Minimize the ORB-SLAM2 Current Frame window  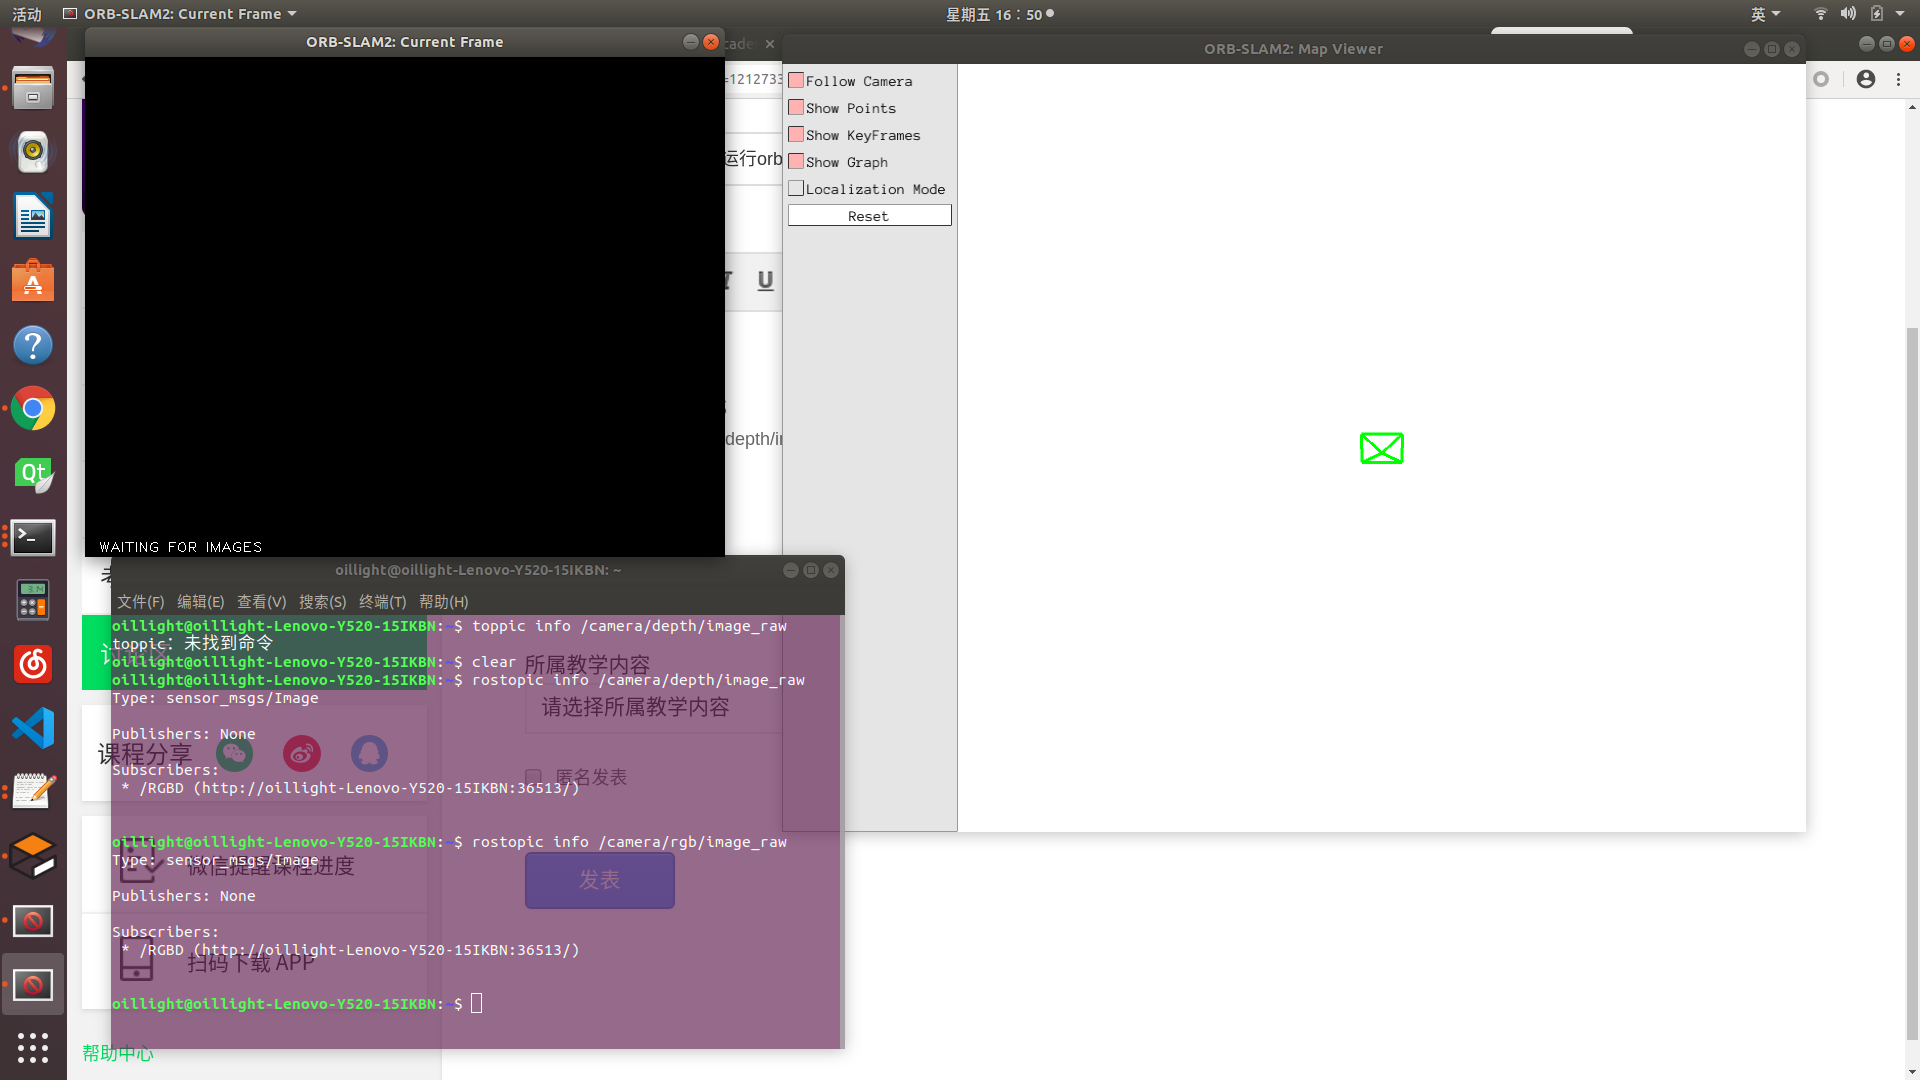(690, 42)
